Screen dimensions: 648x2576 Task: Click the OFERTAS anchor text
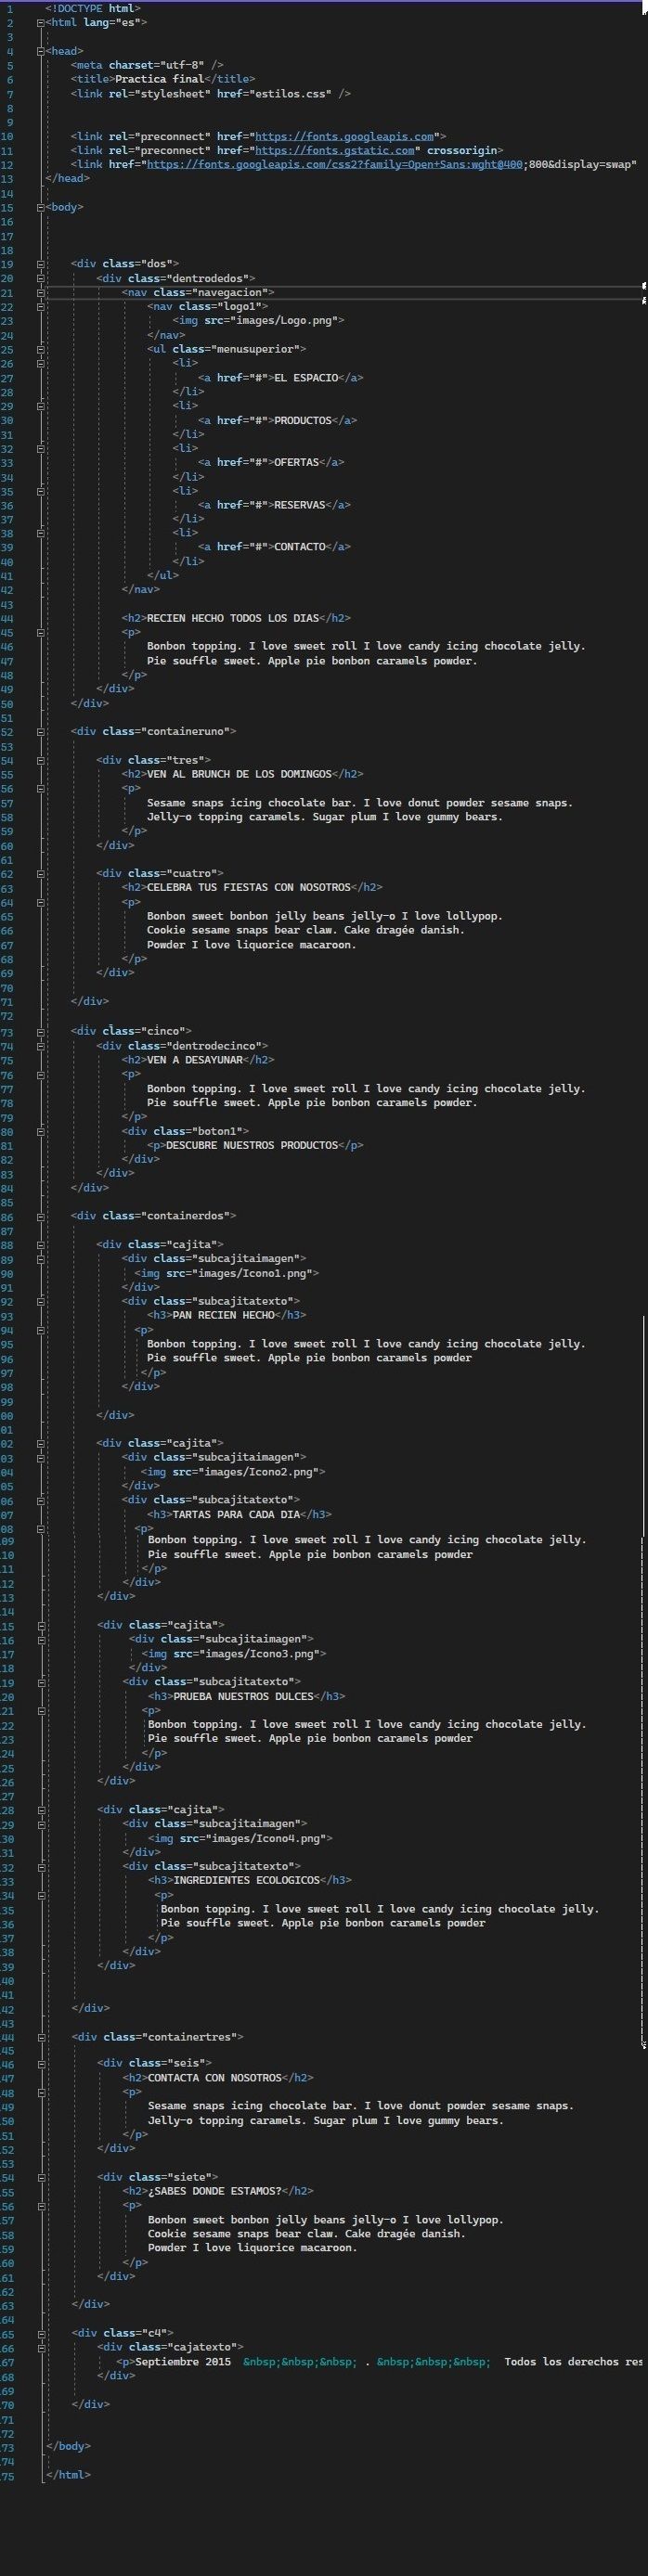(x=296, y=462)
